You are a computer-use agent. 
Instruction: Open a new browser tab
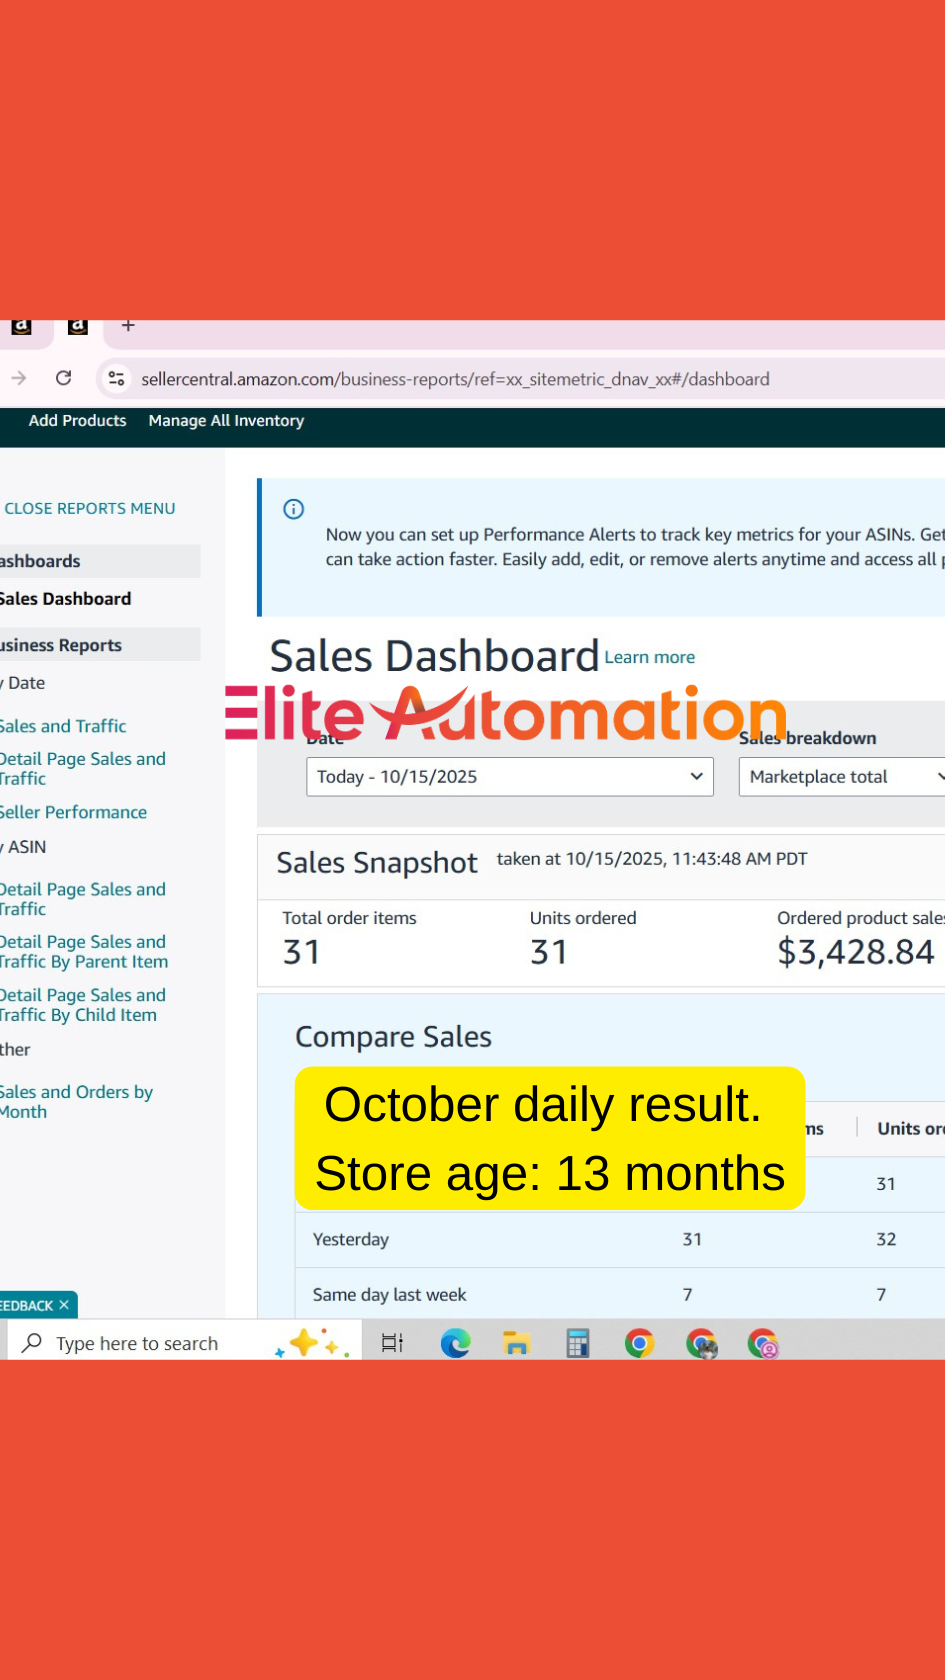pos(128,326)
